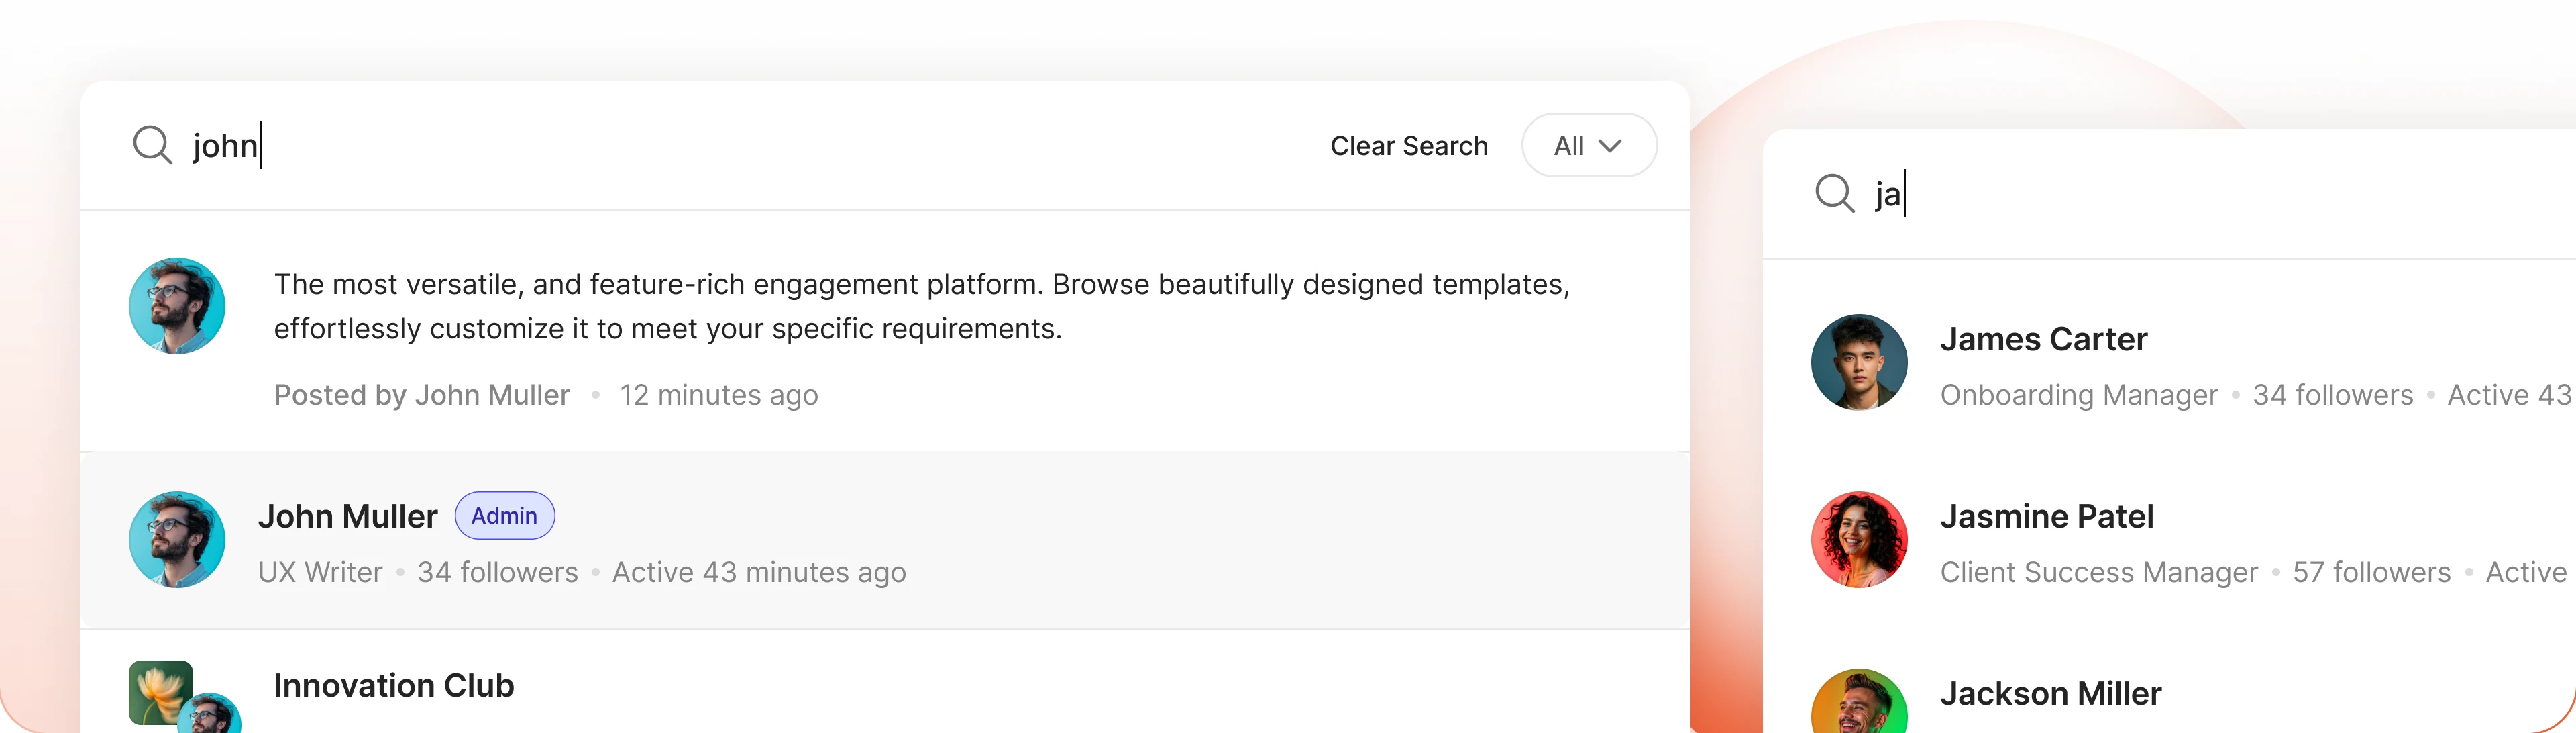Click "Onboarding Manager" role text
This screenshot has width=2576, height=733.
(x=2078, y=395)
